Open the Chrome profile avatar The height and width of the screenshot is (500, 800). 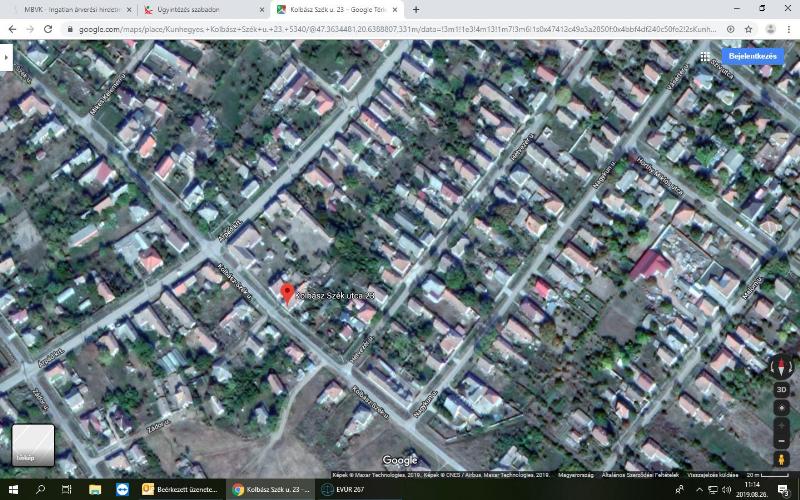tap(770, 30)
